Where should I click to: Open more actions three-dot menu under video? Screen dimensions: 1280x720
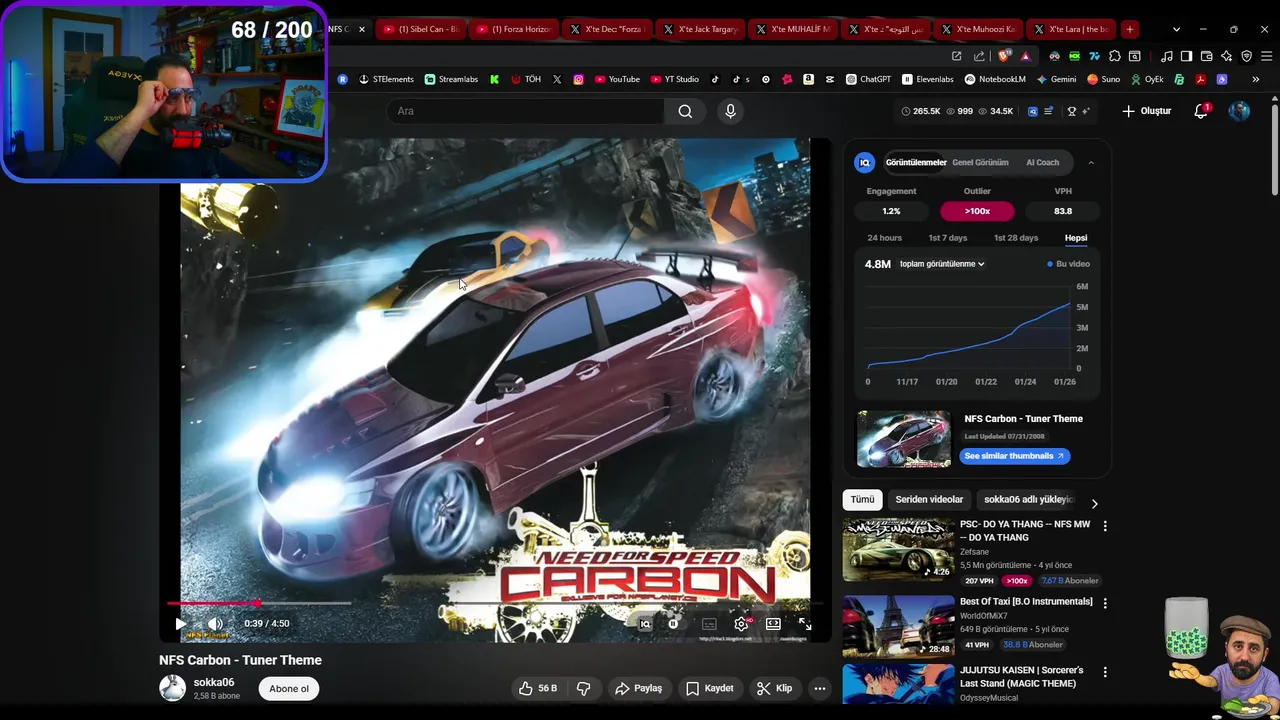(x=820, y=688)
